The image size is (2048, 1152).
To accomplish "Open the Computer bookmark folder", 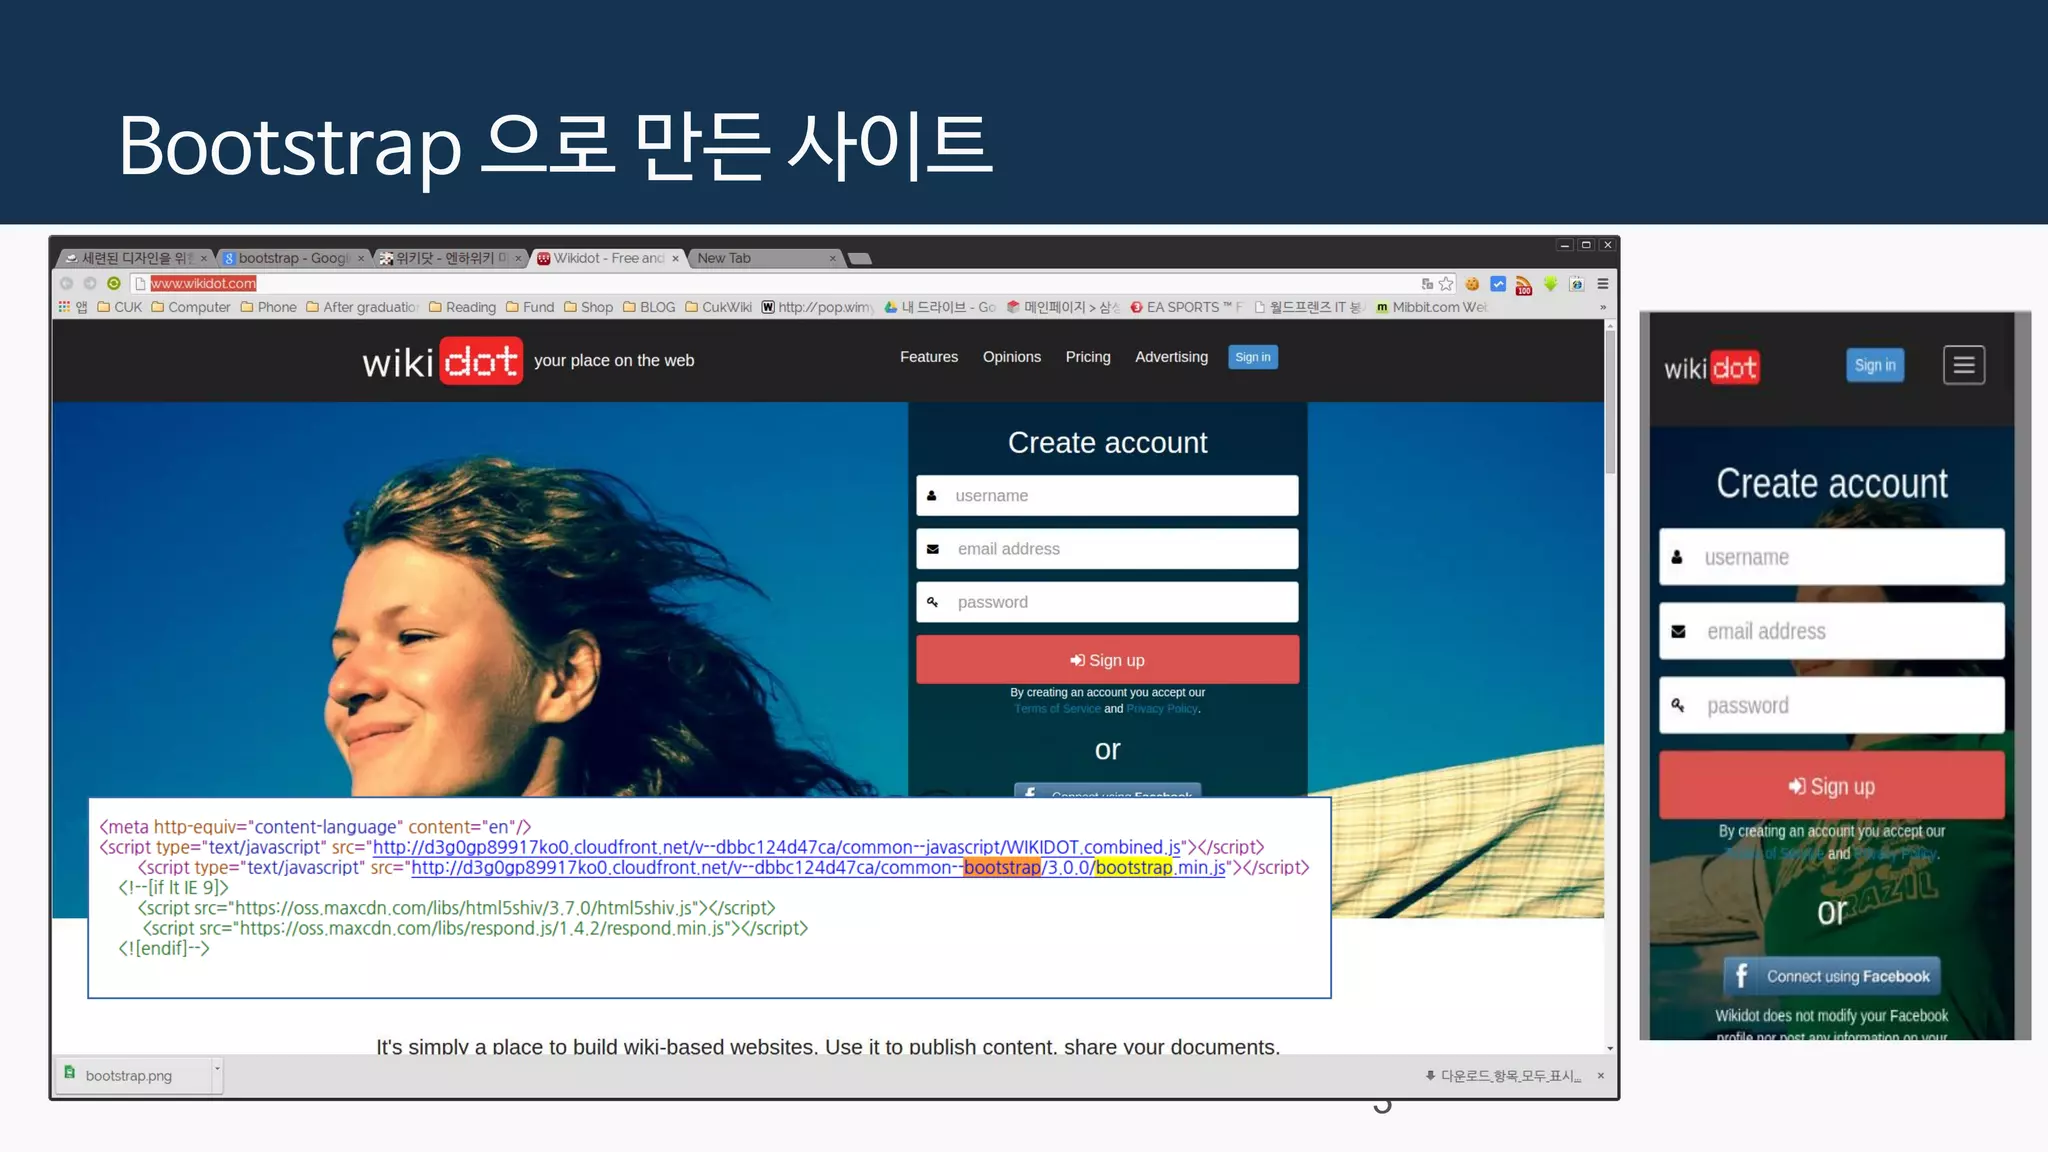I will [x=191, y=307].
